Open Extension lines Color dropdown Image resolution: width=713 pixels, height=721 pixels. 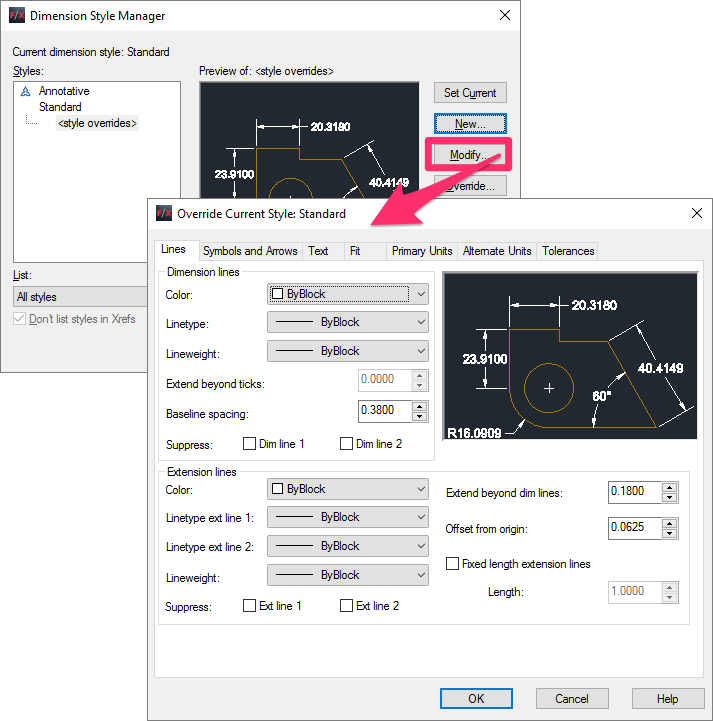(348, 489)
